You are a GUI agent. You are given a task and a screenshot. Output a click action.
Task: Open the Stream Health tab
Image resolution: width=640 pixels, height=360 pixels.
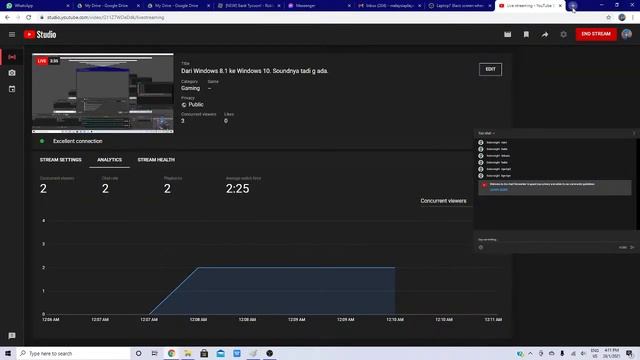point(156,160)
